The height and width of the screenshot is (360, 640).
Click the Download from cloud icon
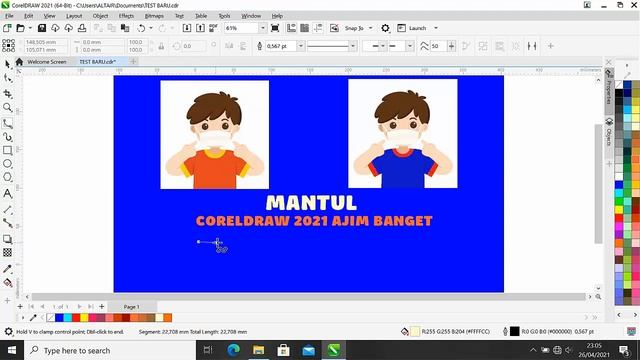pyautogui.click(x=55, y=28)
